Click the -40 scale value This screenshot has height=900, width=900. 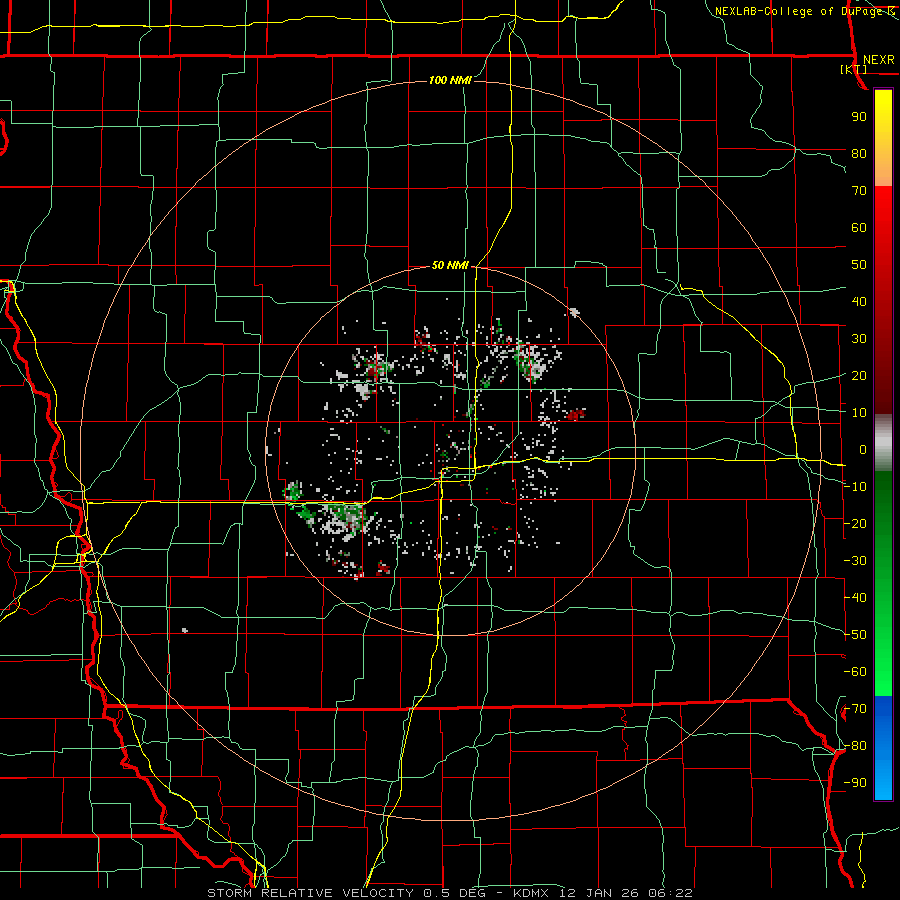855,598
